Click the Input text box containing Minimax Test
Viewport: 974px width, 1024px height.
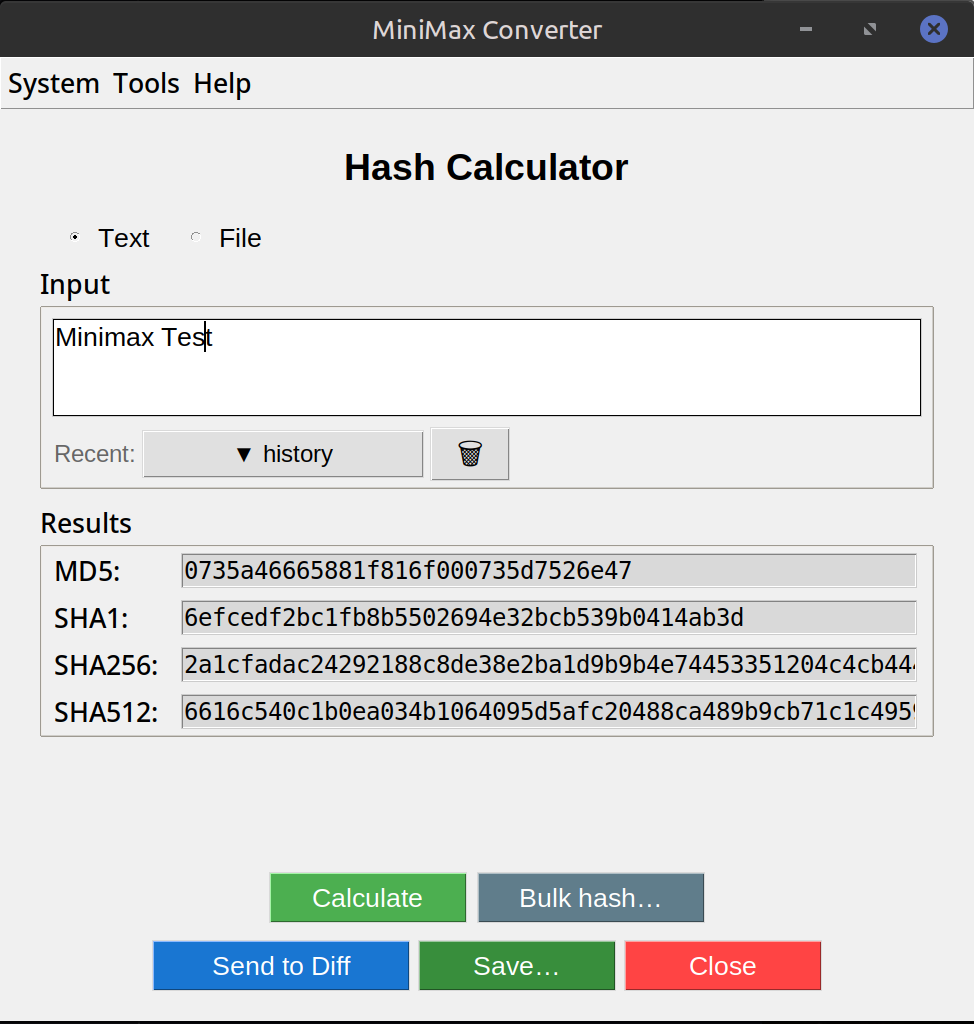487,367
